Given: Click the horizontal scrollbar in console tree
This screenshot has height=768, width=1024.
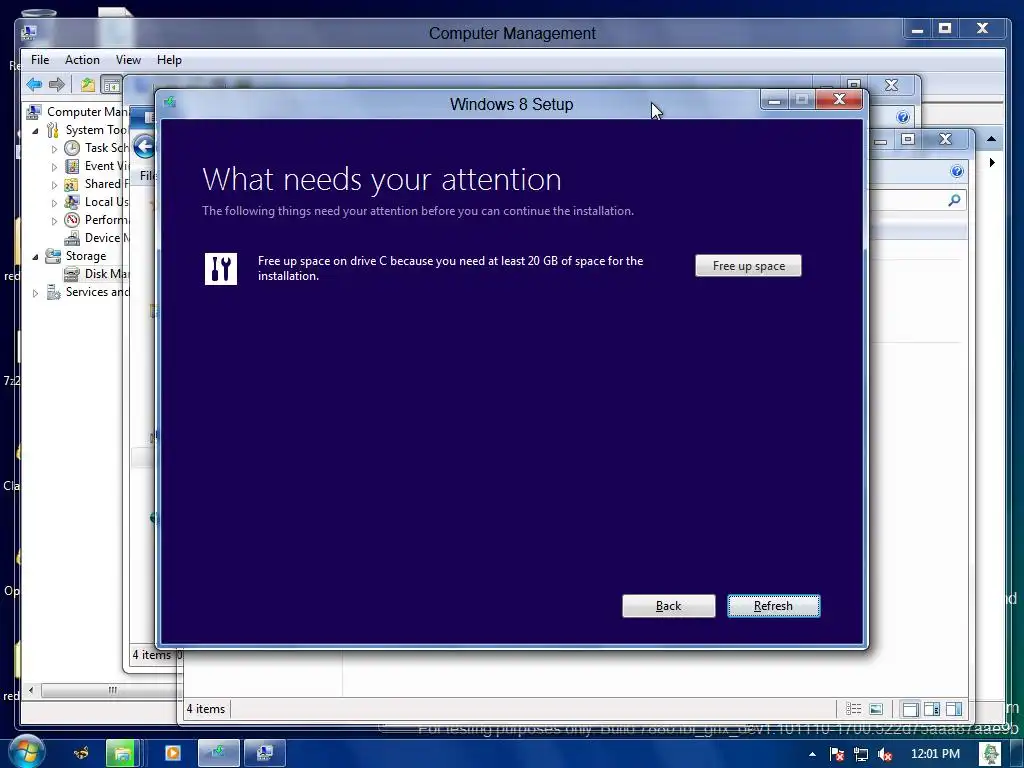Looking at the screenshot, I should click(x=112, y=690).
